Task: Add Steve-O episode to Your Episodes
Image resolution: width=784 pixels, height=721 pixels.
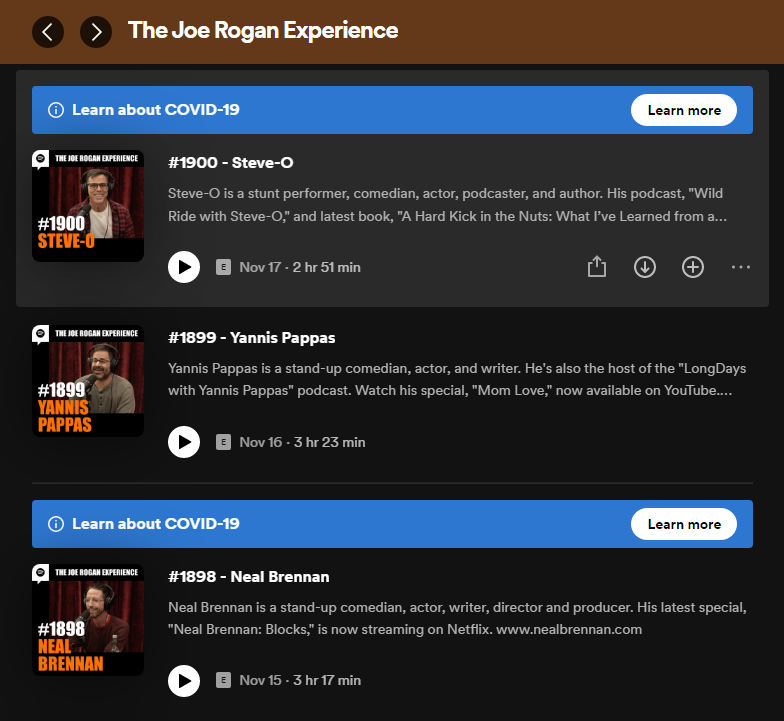Action: pyautogui.click(x=693, y=267)
